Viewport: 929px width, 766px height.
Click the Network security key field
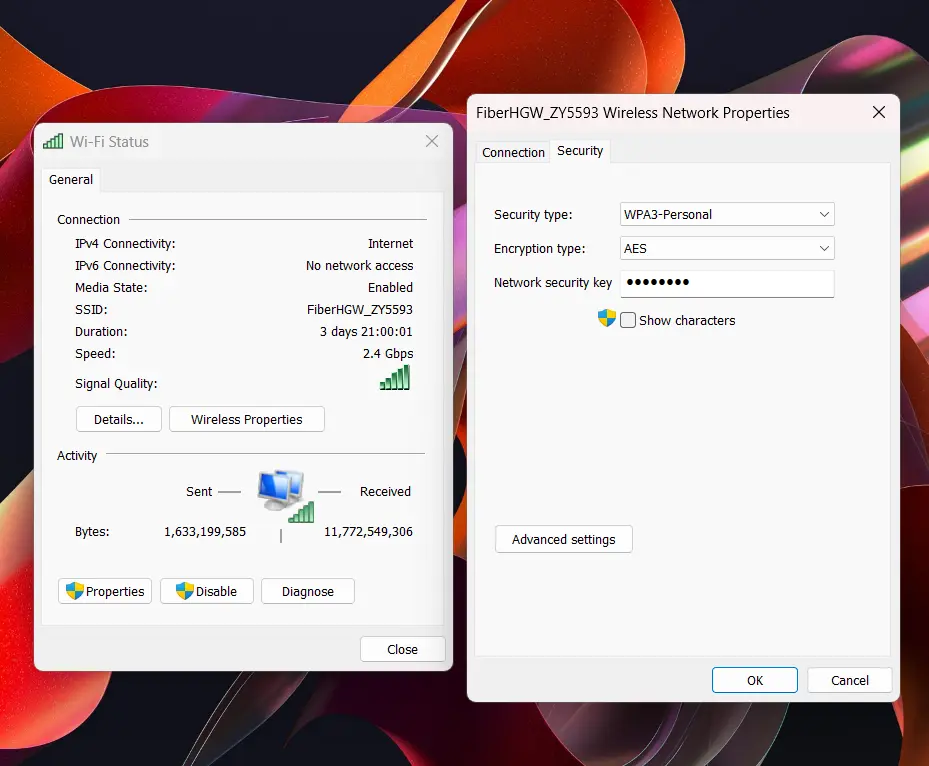click(726, 283)
